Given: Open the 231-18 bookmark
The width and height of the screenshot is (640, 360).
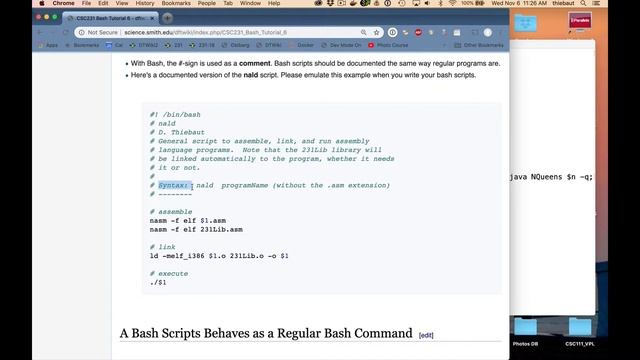Looking at the screenshot, I should [x=202, y=45].
